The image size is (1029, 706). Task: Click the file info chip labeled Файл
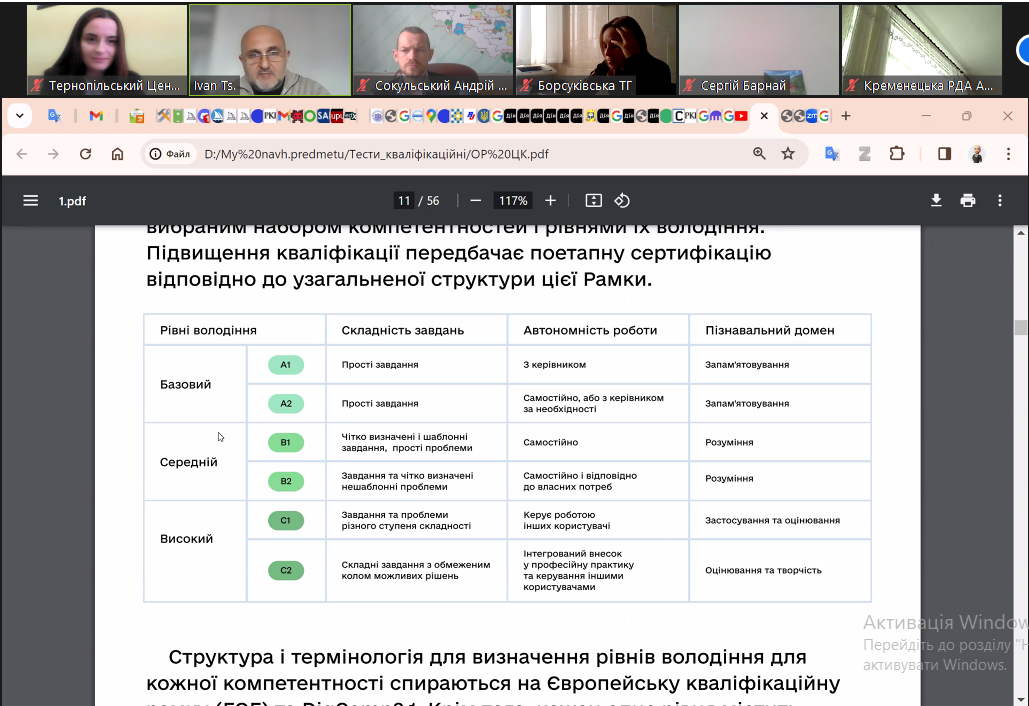(170, 154)
